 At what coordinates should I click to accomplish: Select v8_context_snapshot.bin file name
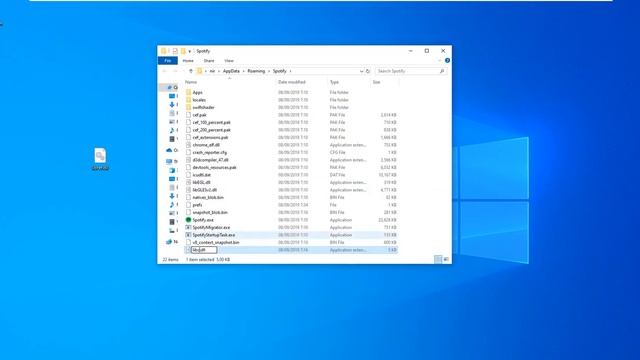coord(216,242)
